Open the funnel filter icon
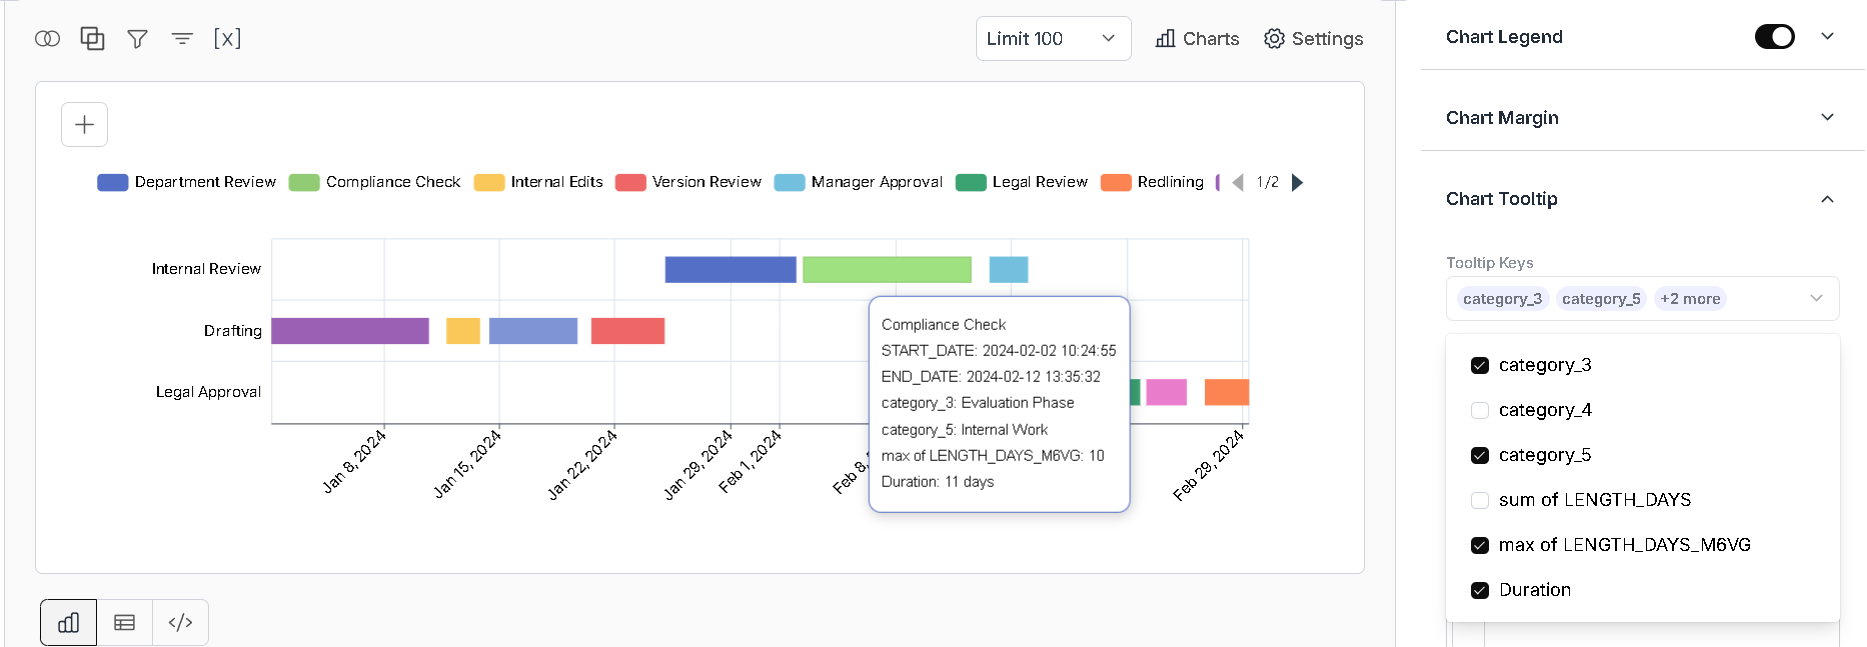 click(x=137, y=39)
